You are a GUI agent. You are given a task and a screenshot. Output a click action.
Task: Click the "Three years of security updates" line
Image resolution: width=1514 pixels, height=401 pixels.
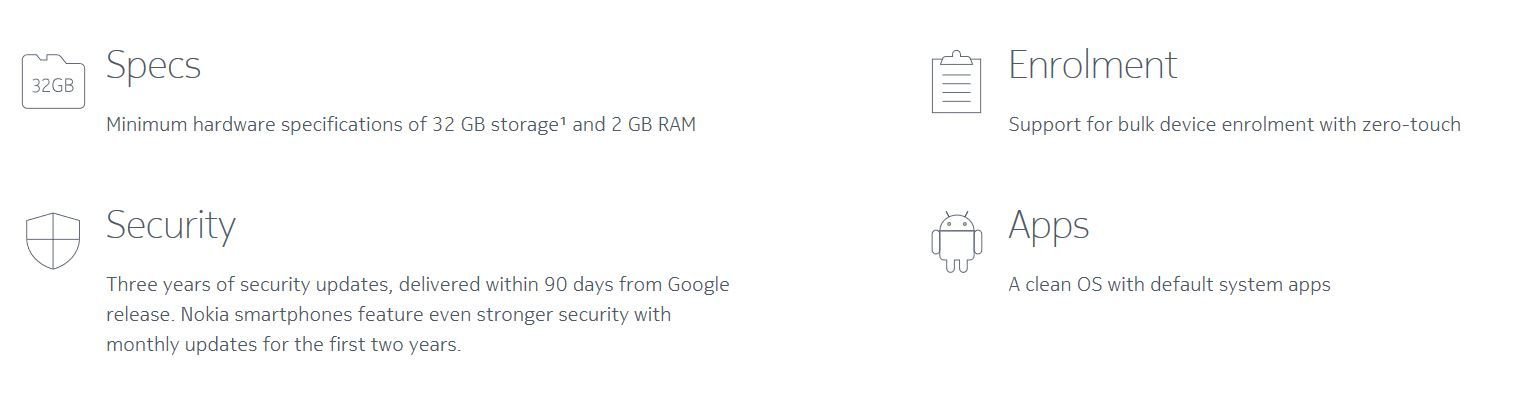coord(418,284)
